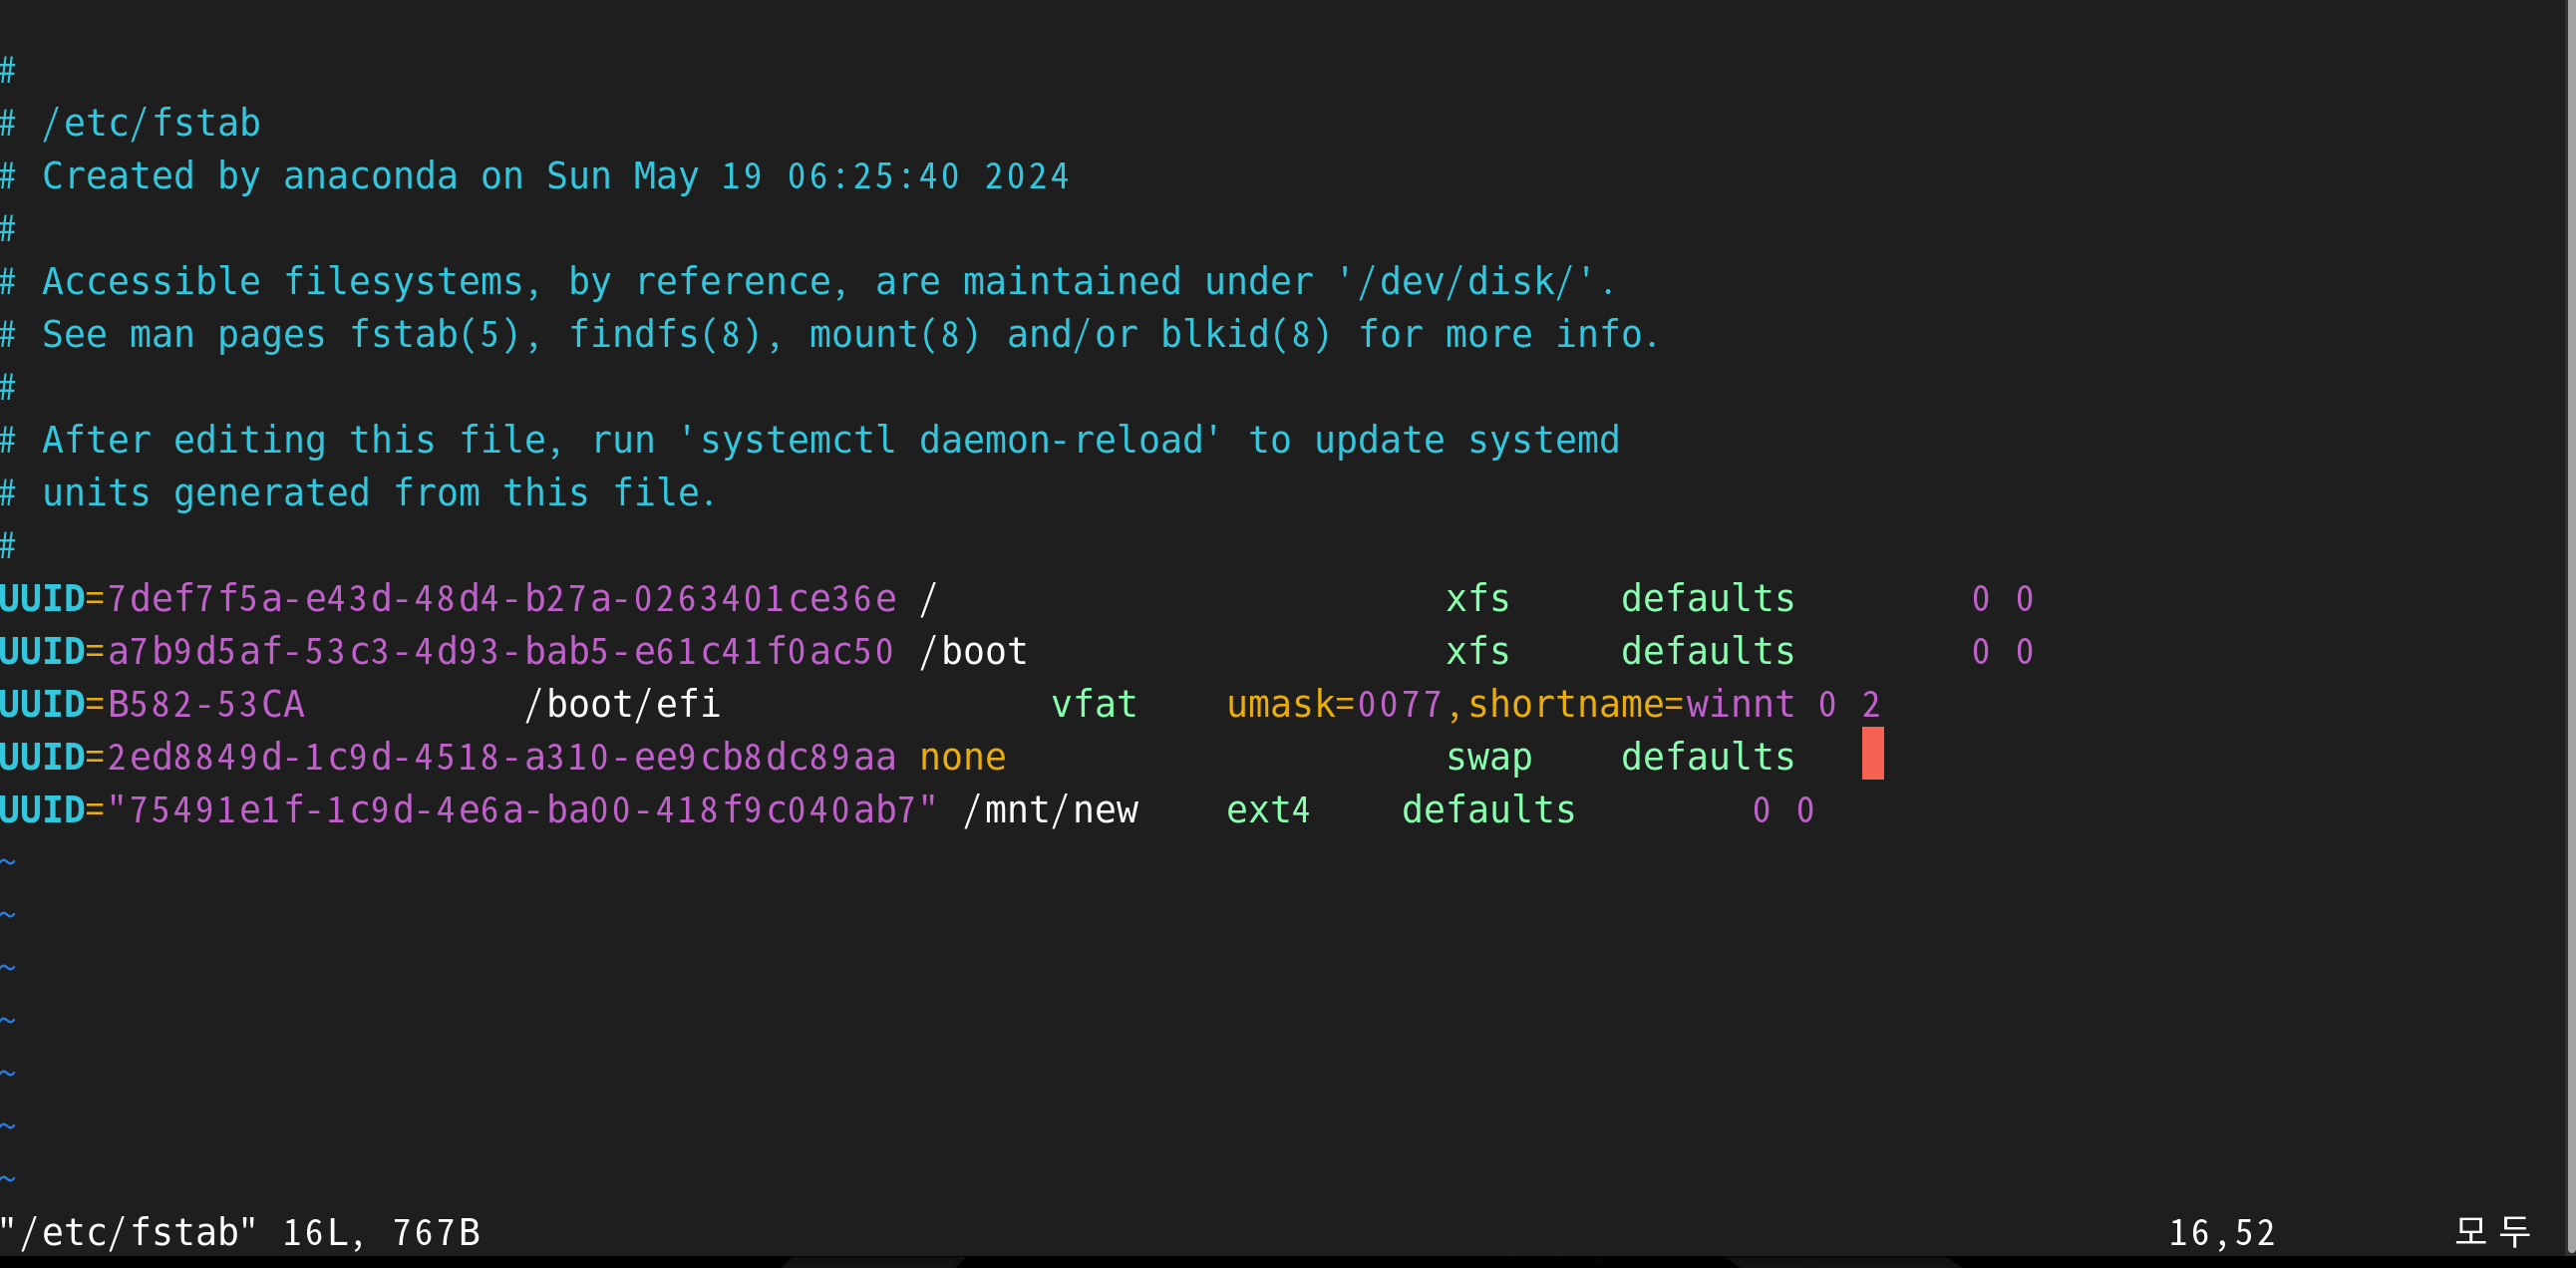Click the /etc/fstab comment header text
This screenshot has height=1268, width=2576.
(151, 123)
